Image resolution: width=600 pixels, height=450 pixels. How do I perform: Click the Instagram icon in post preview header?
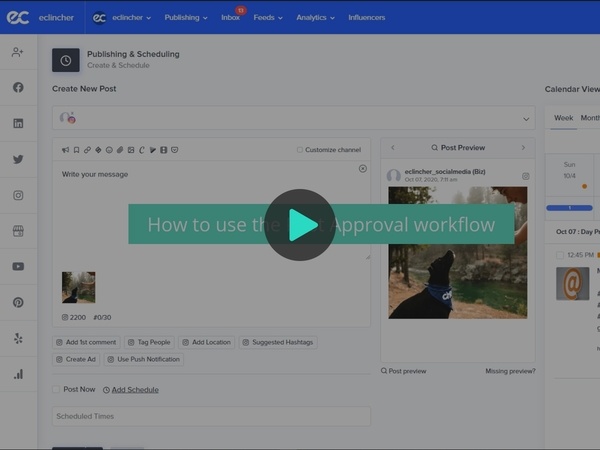pos(526,176)
